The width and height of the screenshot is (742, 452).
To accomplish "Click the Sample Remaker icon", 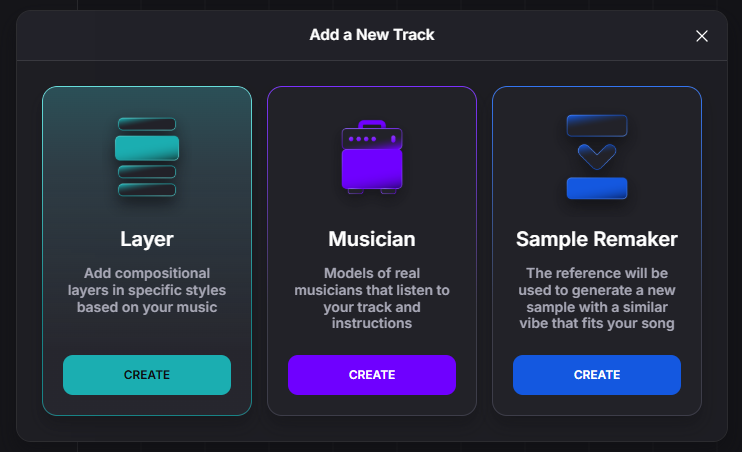I will pos(597,157).
